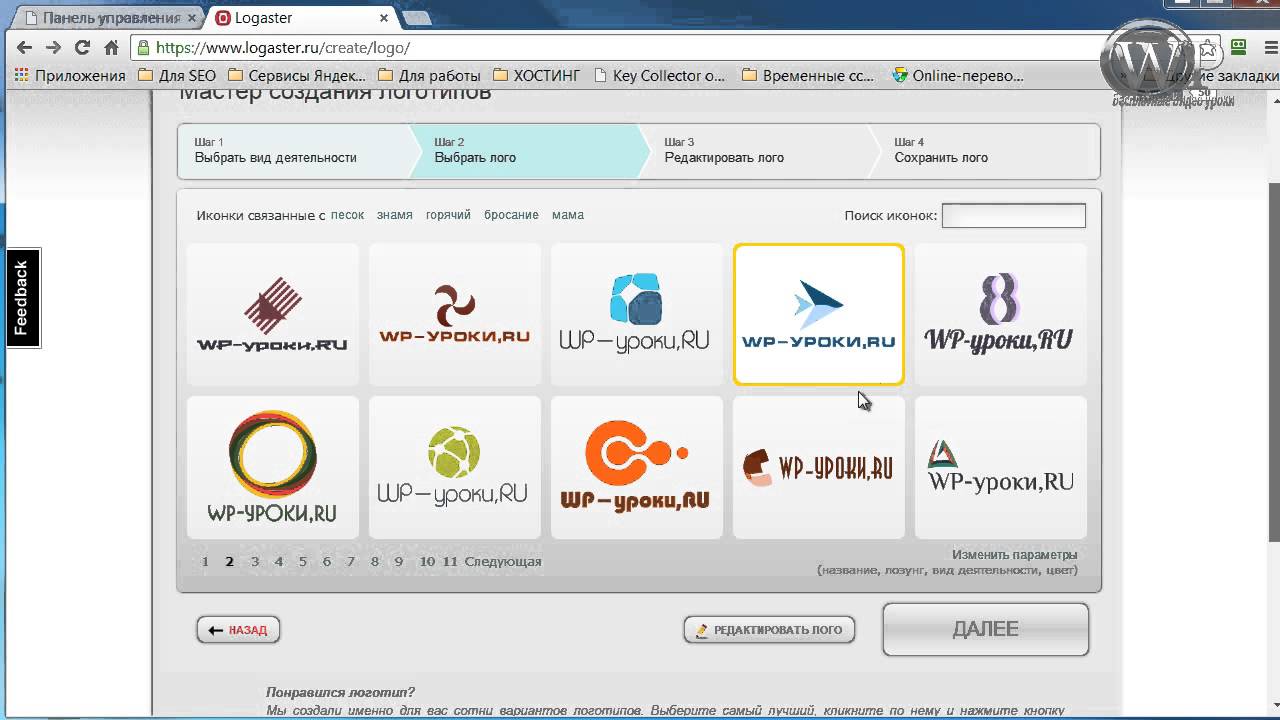Click the НАЗАД back button

238,630
